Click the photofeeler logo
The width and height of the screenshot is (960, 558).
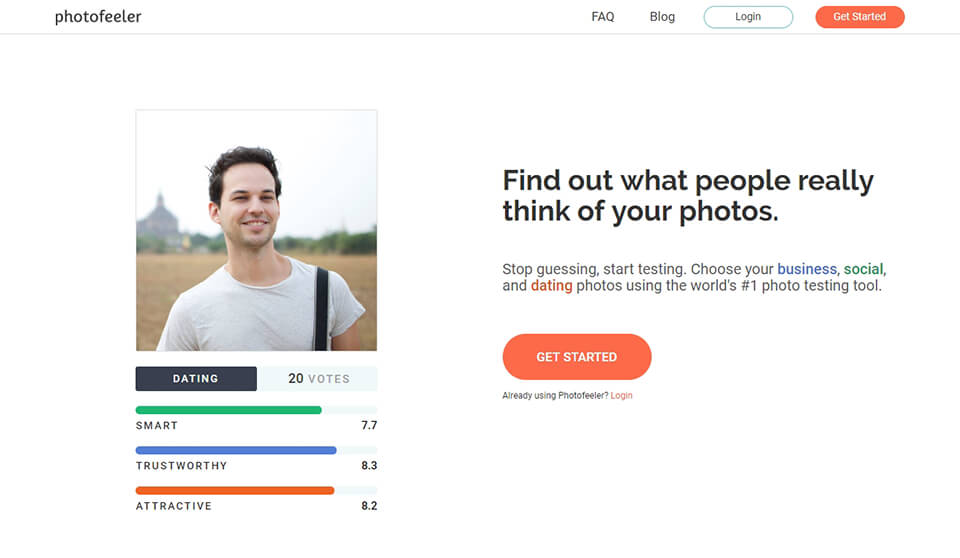(x=98, y=17)
